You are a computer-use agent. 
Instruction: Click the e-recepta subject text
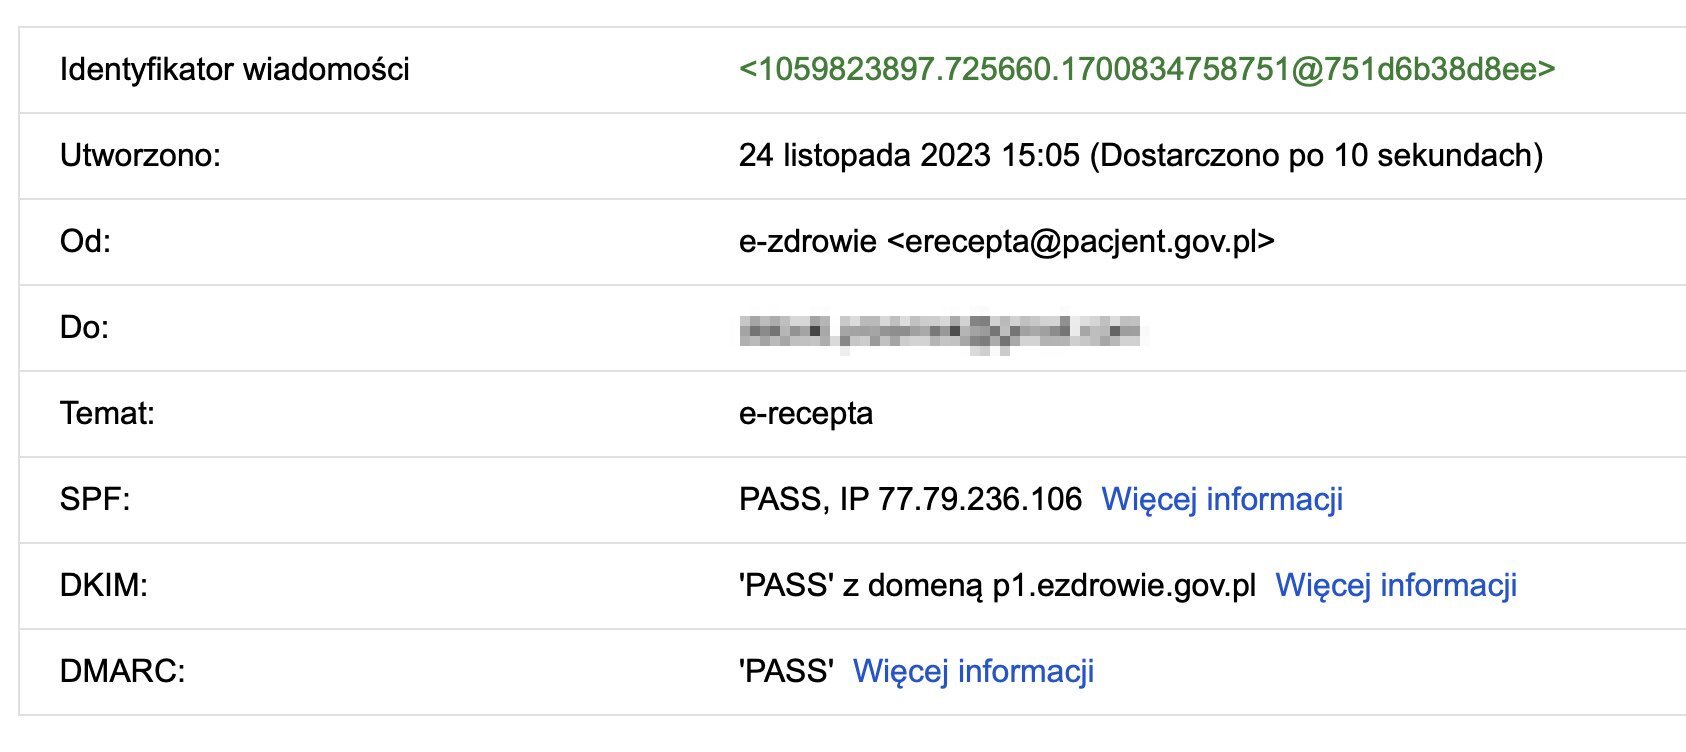[x=806, y=413]
